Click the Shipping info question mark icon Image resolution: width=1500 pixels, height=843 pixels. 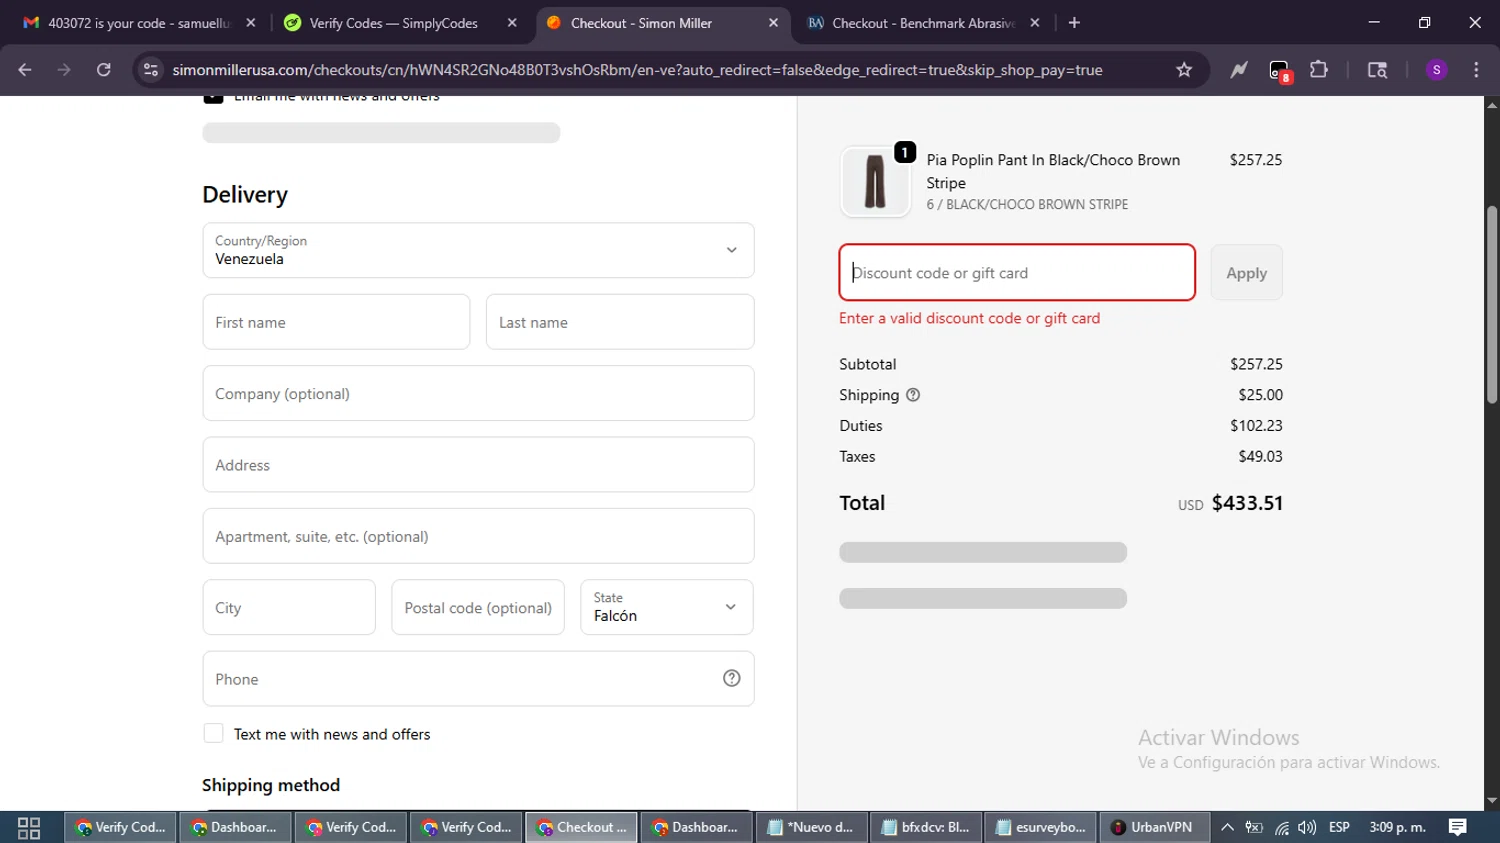click(x=913, y=395)
